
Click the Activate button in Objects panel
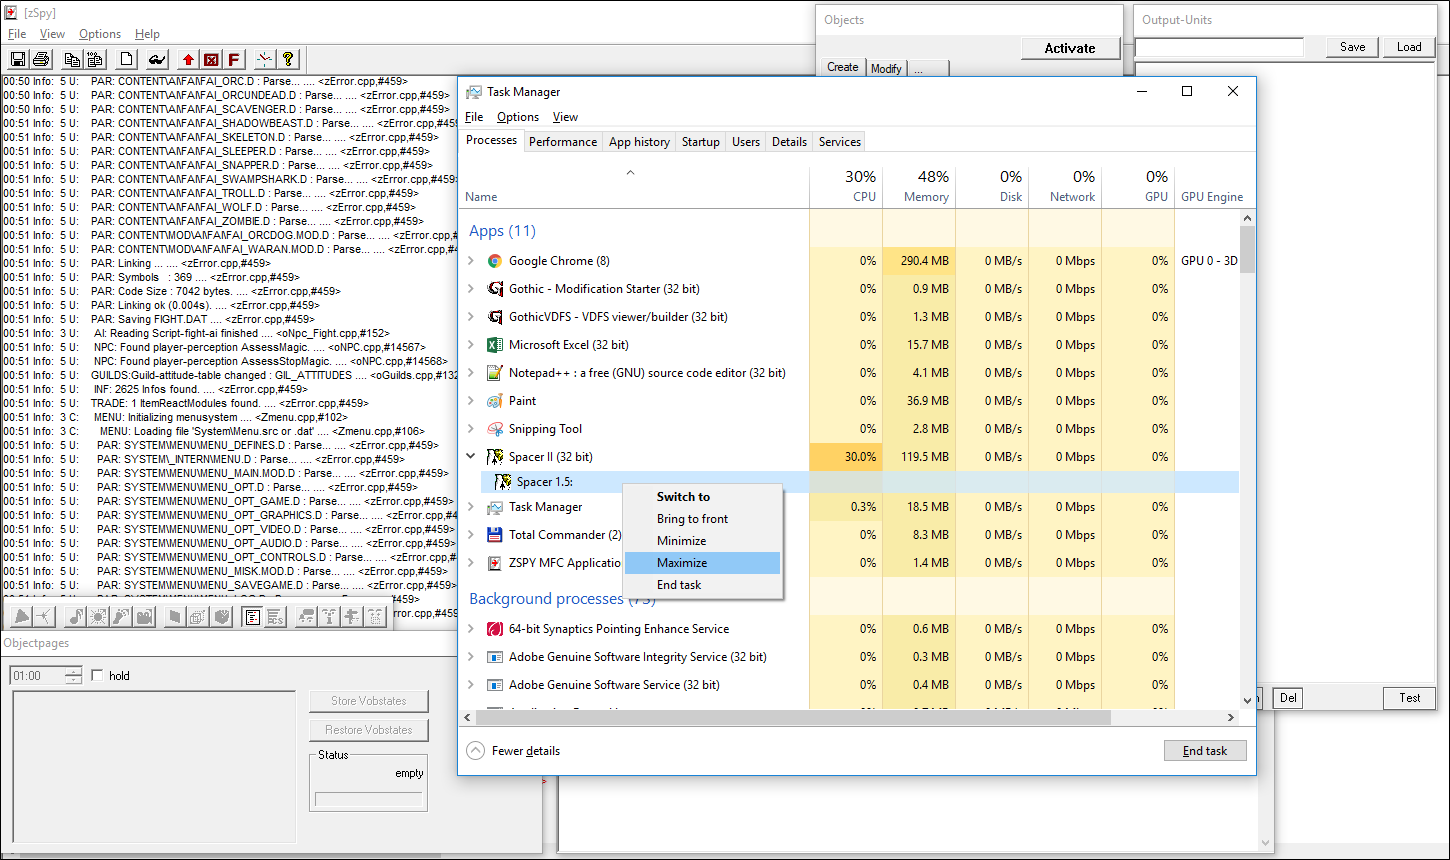1070,48
